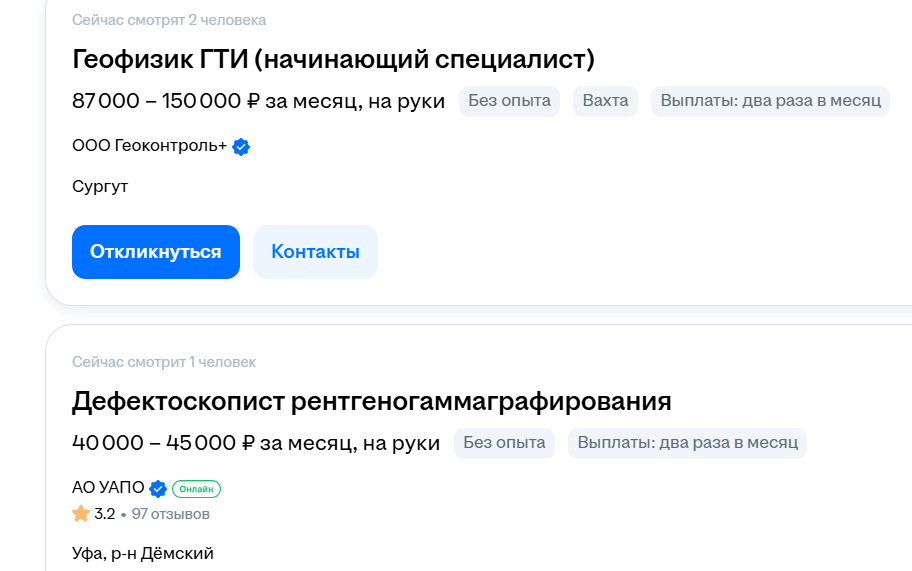Image resolution: width=912 pixels, height=571 pixels.
Task: Click Без опыта tag on Дефектоскопист card
Action: click(504, 442)
